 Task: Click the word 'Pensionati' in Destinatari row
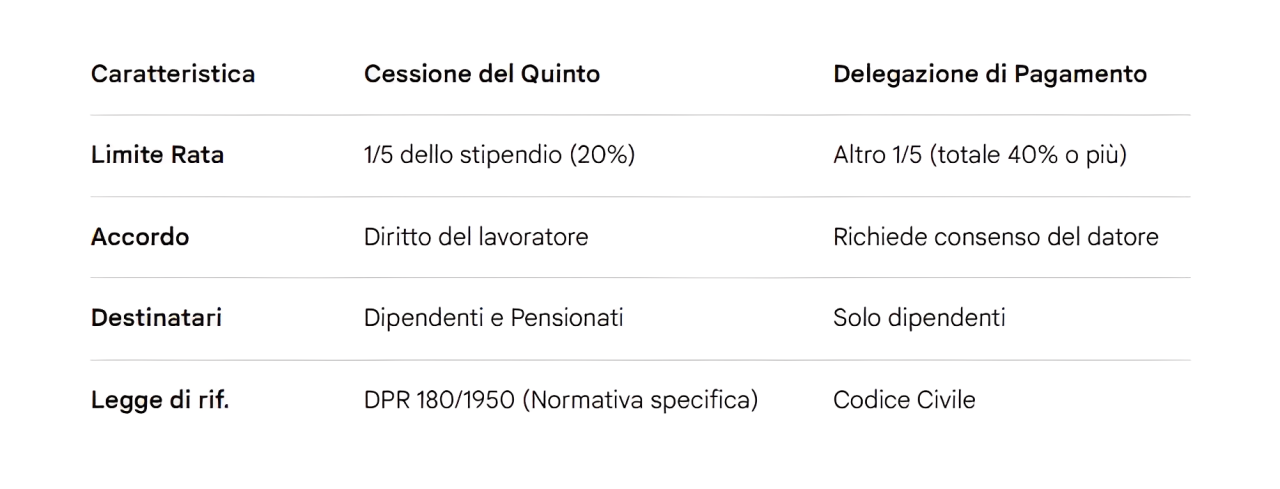(567, 318)
